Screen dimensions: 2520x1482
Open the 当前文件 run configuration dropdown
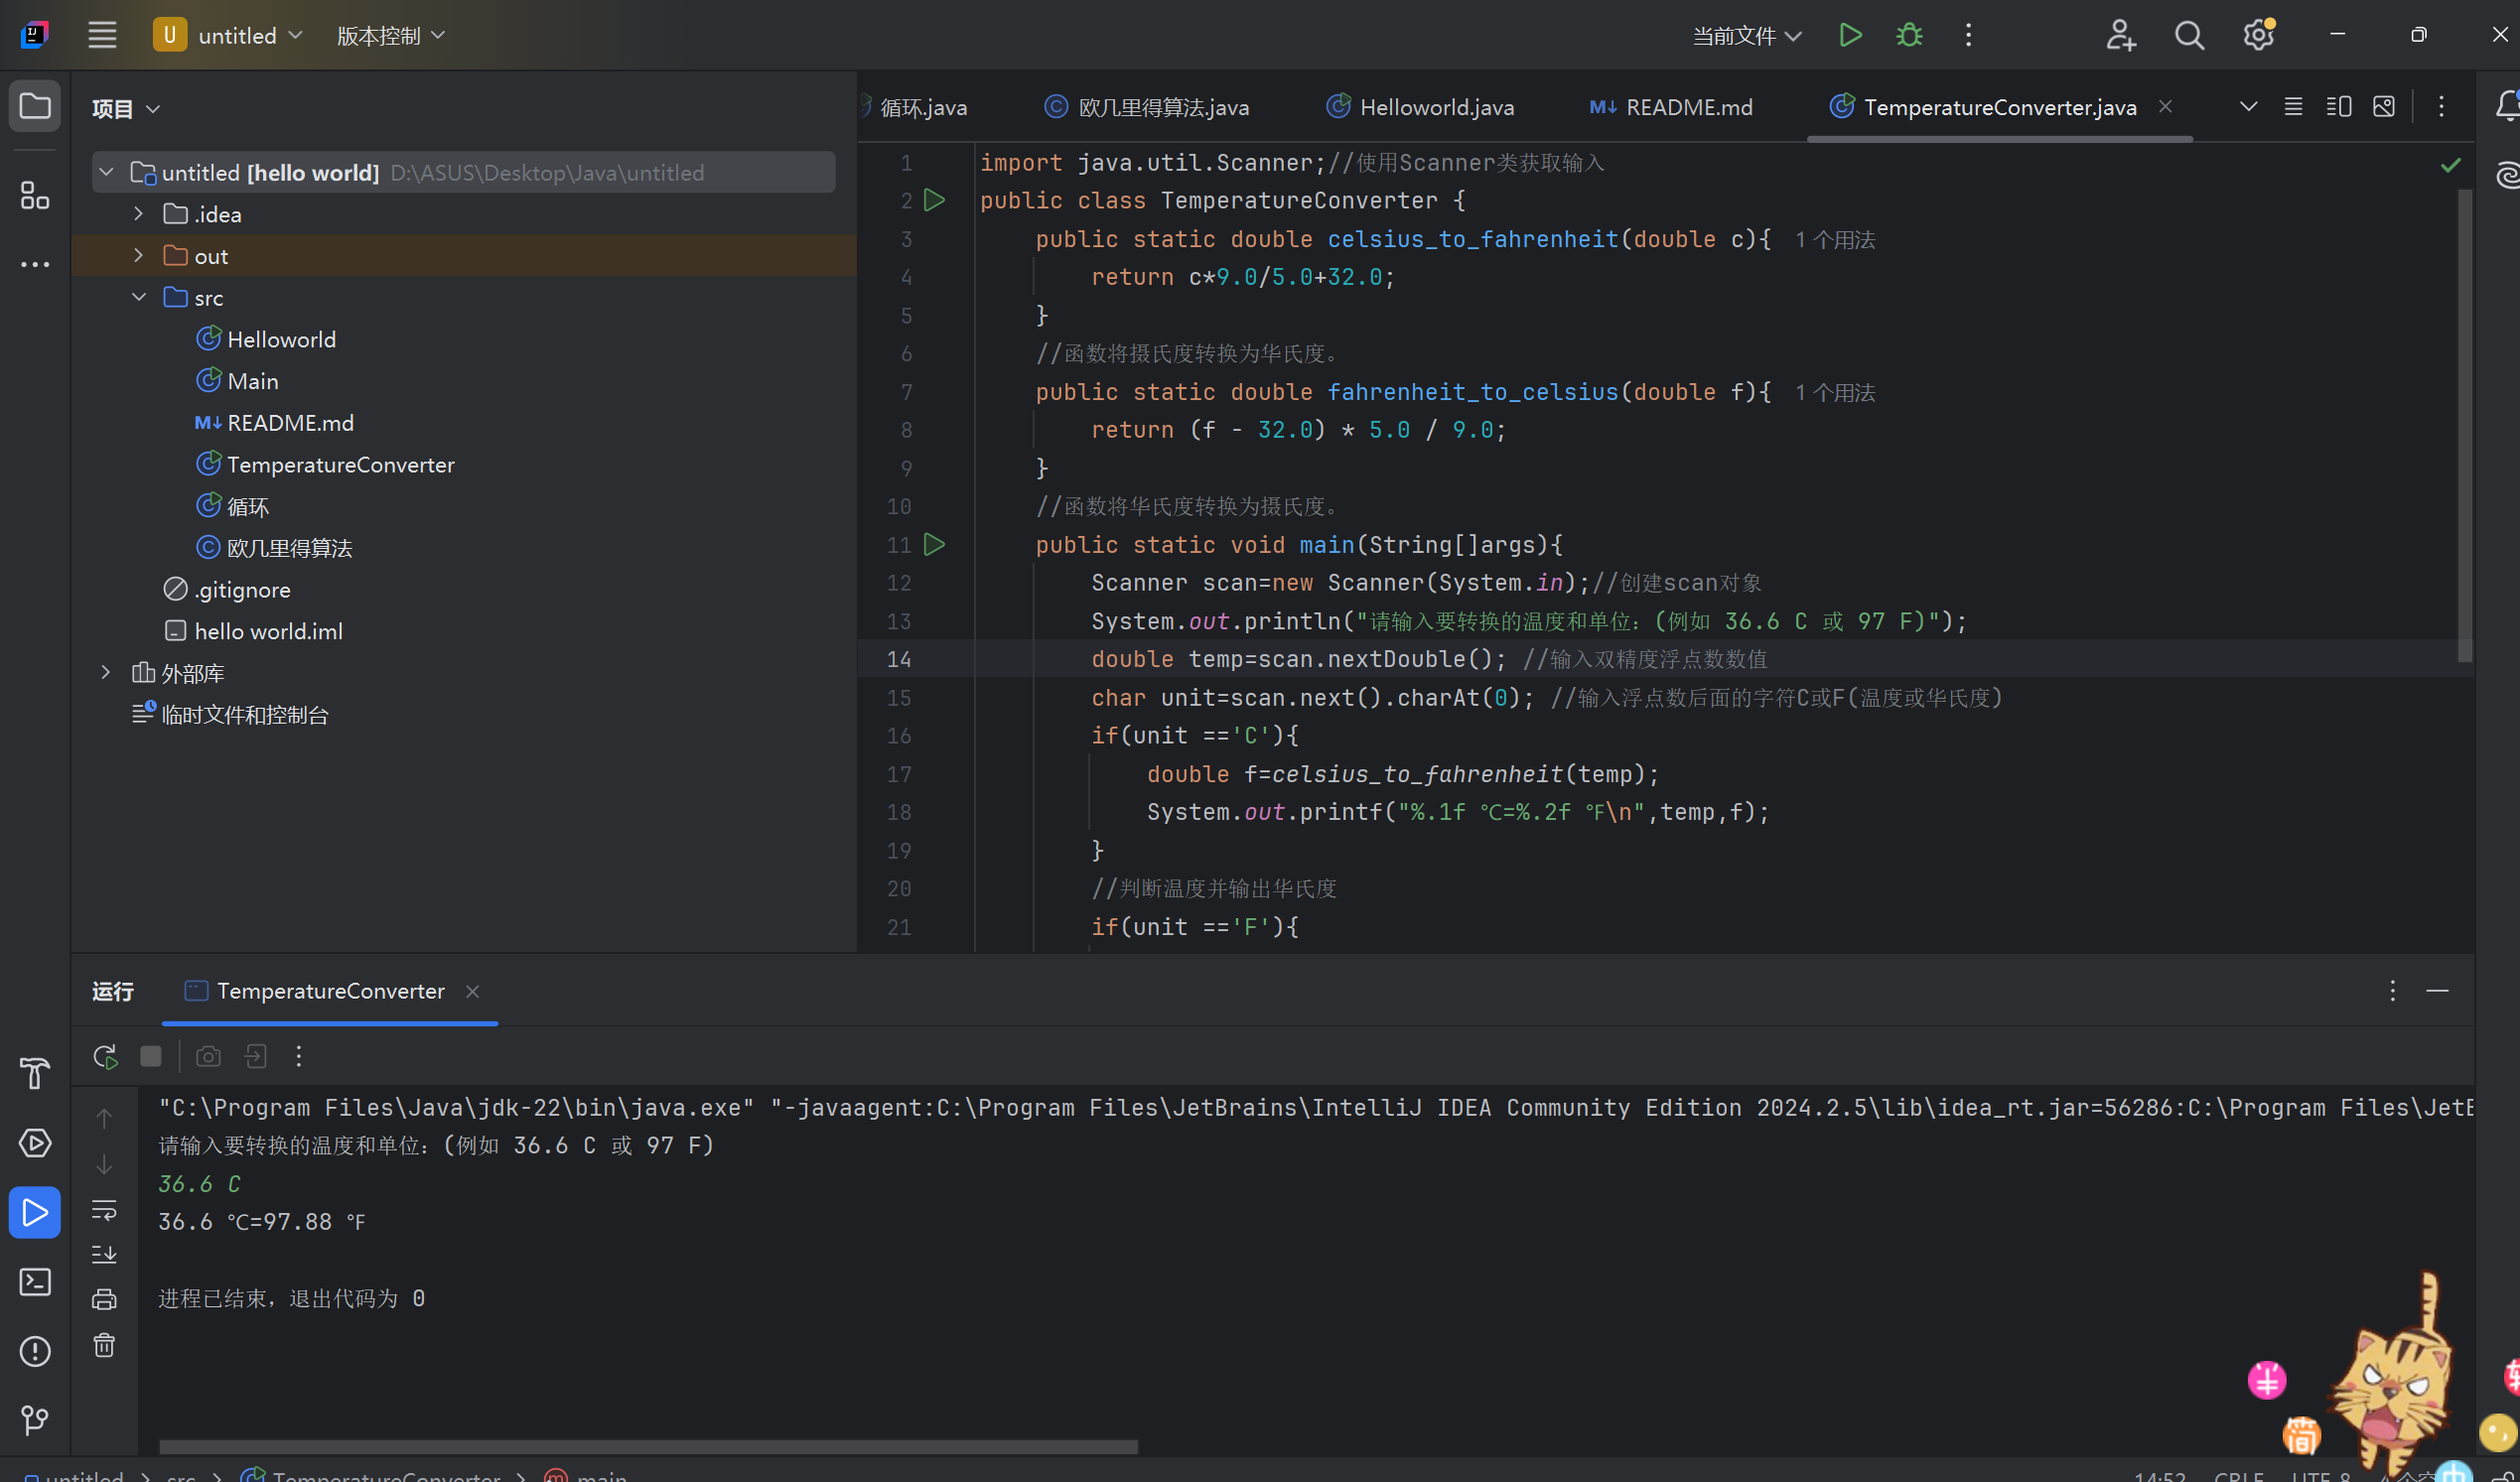[x=1746, y=36]
